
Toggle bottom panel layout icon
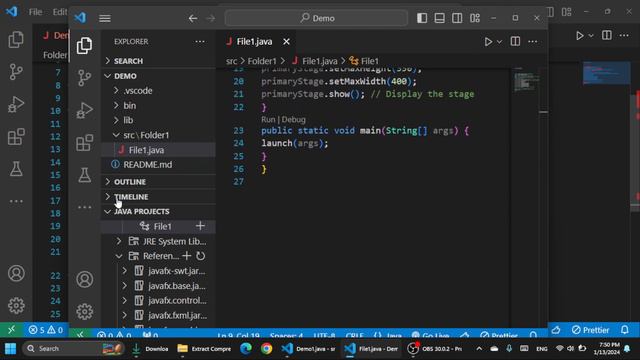click(x=440, y=18)
